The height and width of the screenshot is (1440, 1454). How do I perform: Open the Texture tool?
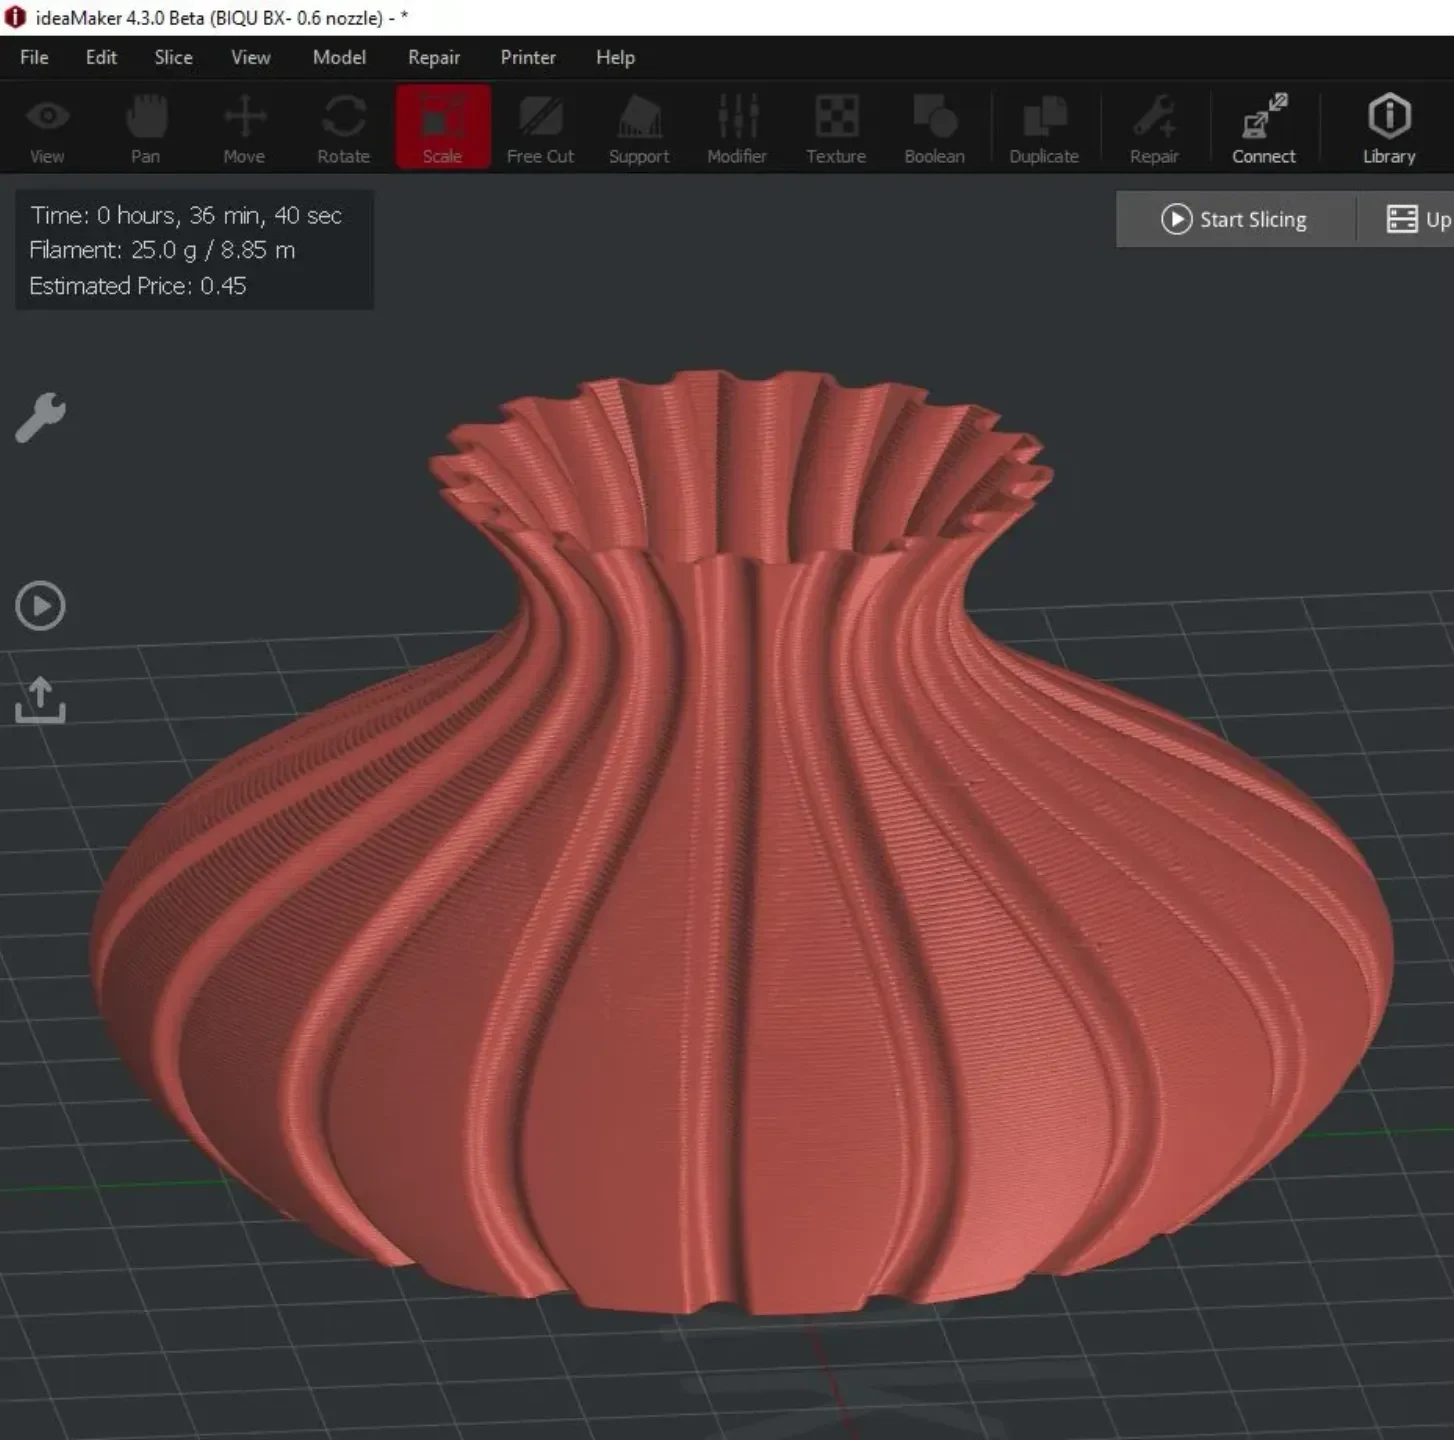coord(836,129)
